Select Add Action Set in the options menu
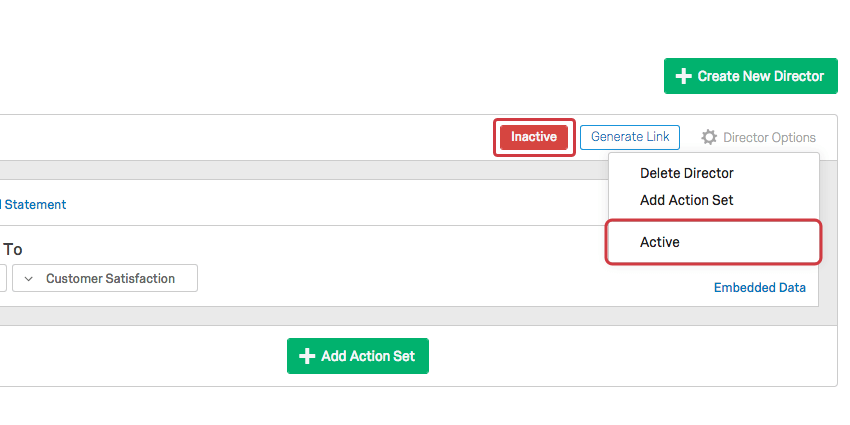Image resolution: width=850 pixels, height=425 pixels. [687, 200]
